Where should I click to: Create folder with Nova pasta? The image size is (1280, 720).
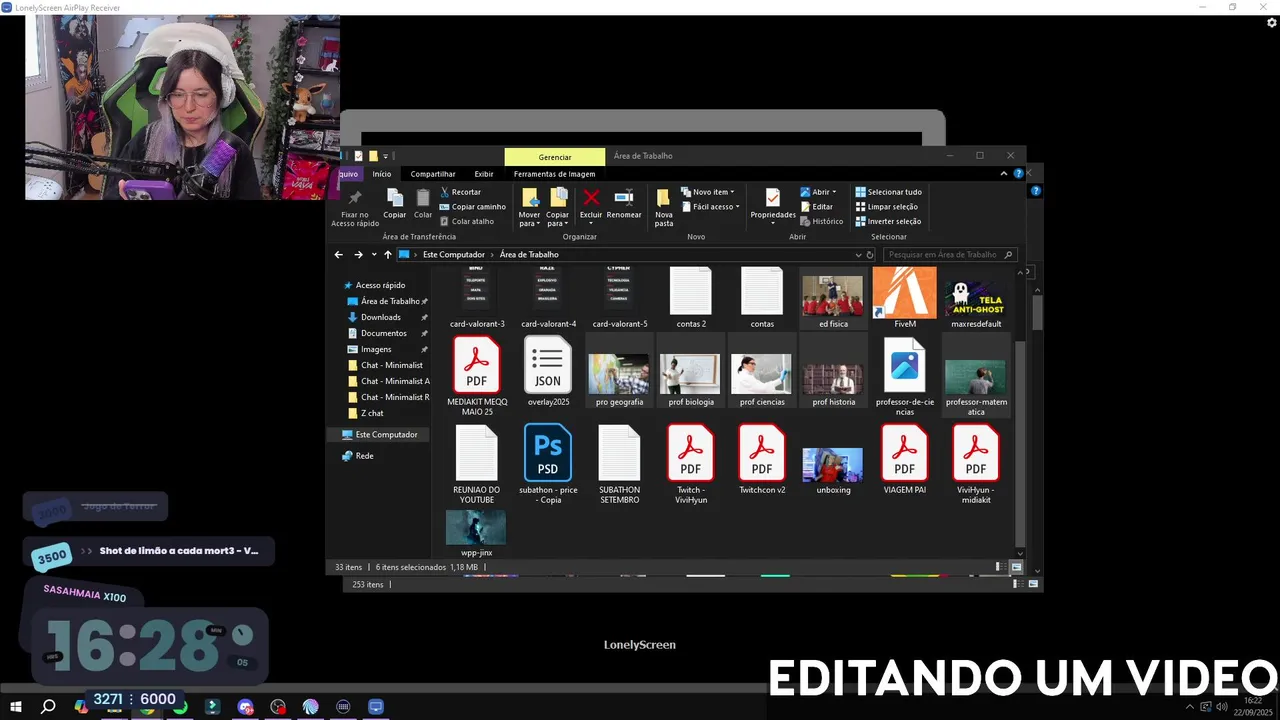click(x=664, y=206)
